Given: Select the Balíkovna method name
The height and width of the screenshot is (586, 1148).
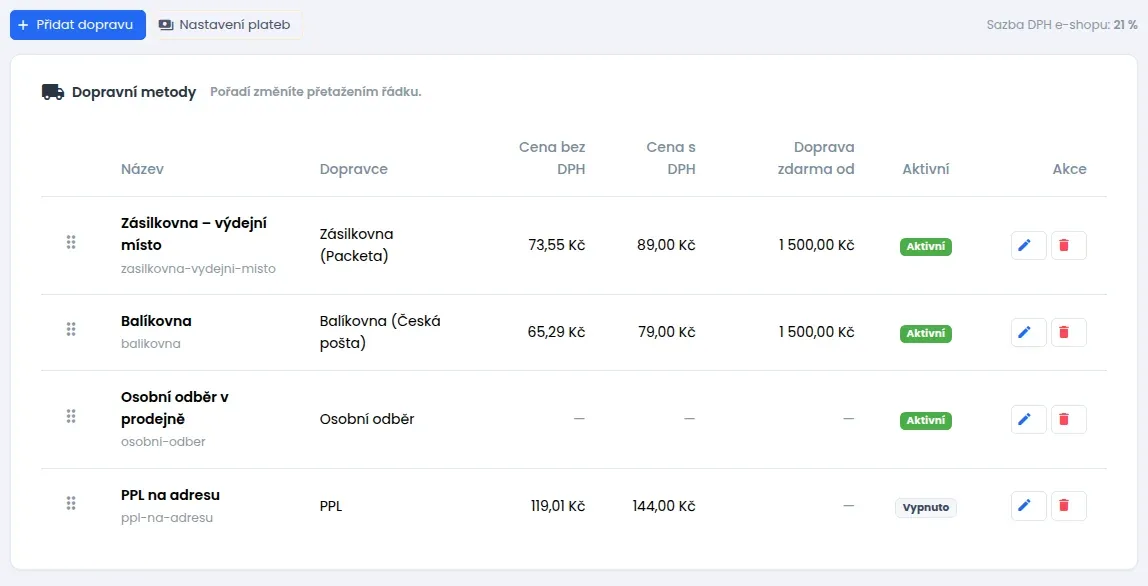Looking at the screenshot, I should 156,321.
